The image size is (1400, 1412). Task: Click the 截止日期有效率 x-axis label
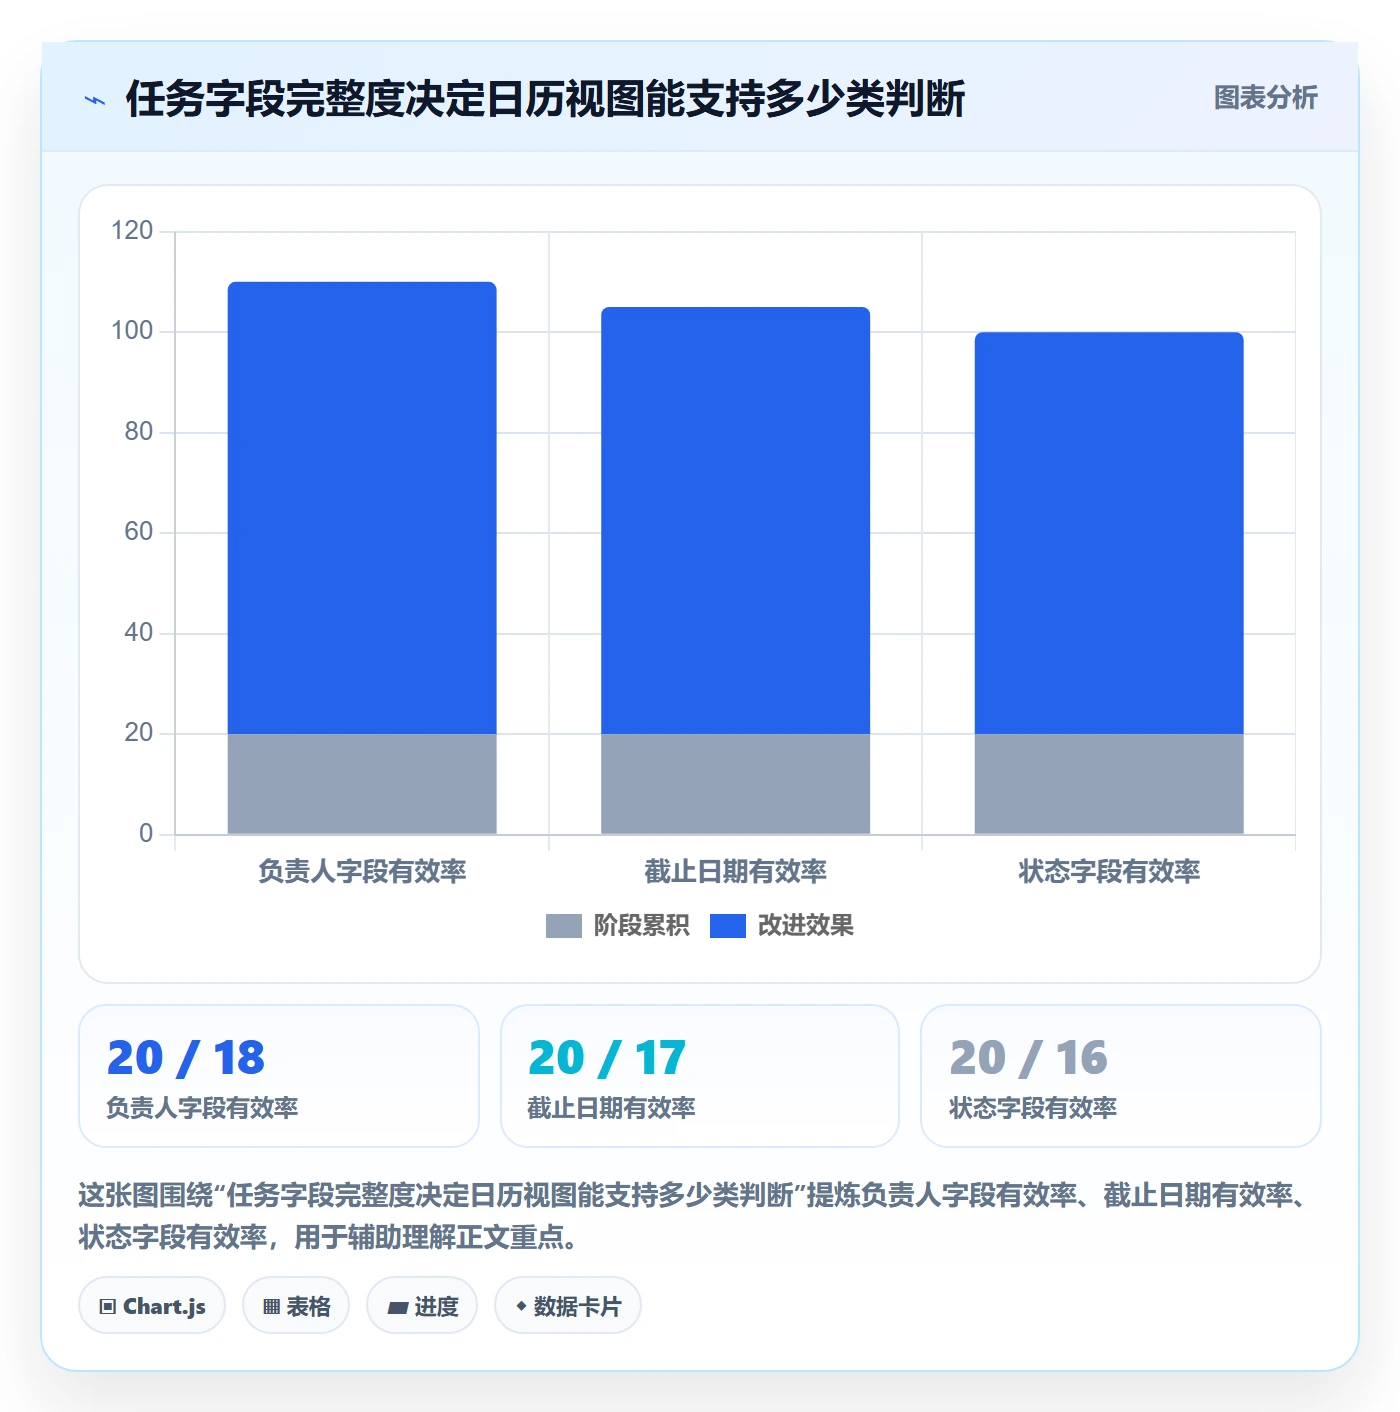(735, 872)
